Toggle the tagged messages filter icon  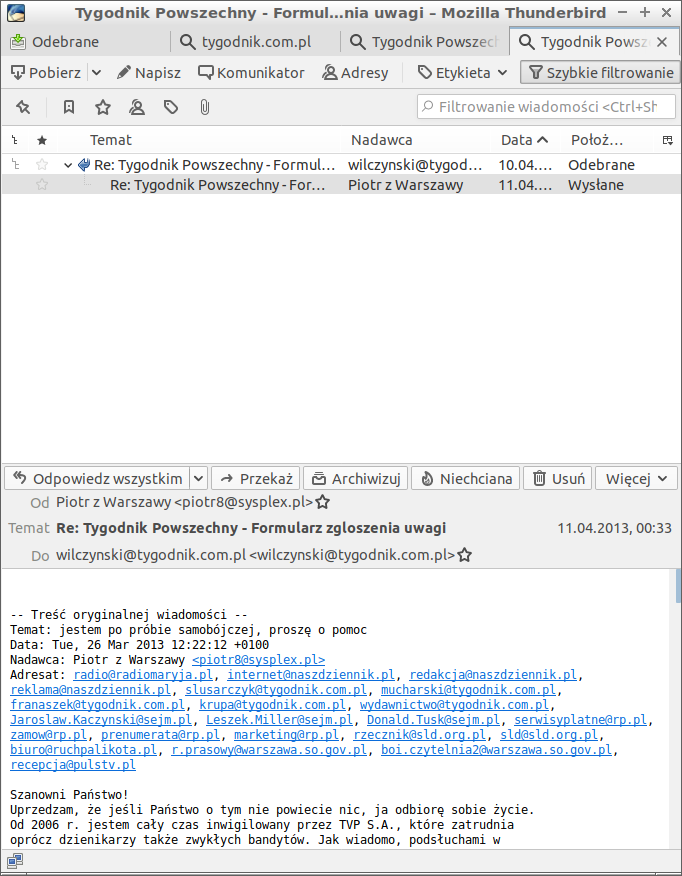(171, 107)
